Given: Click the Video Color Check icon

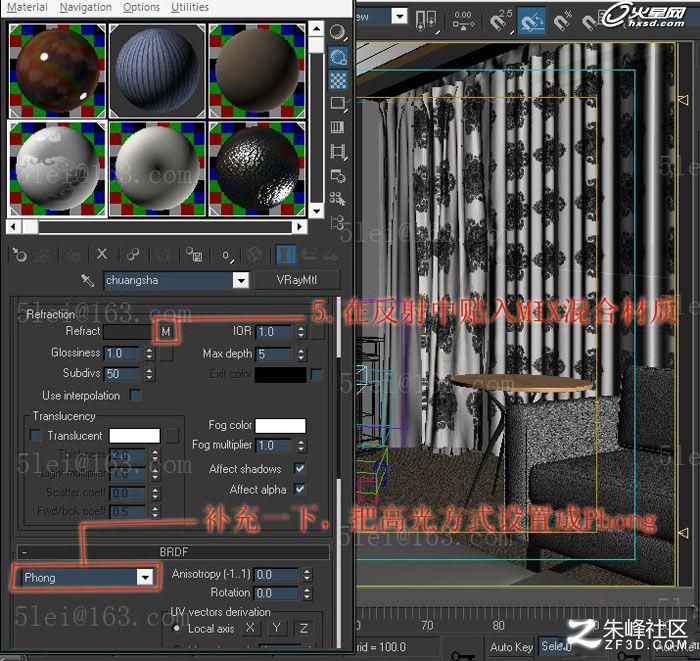Looking at the screenshot, I should click(x=338, y=127).
